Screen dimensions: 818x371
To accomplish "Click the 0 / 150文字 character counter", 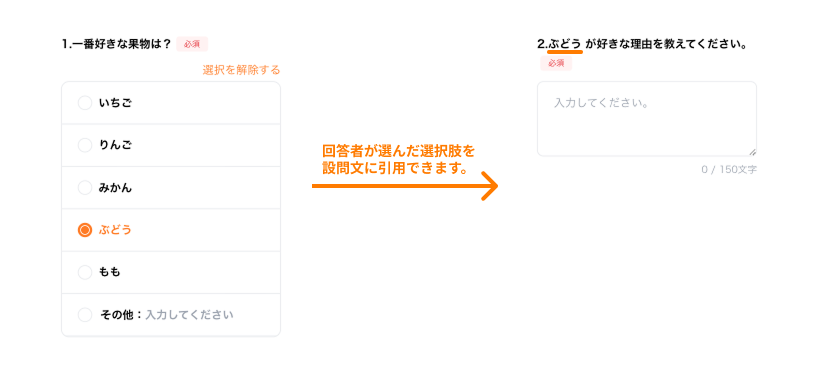I will 729,170.
